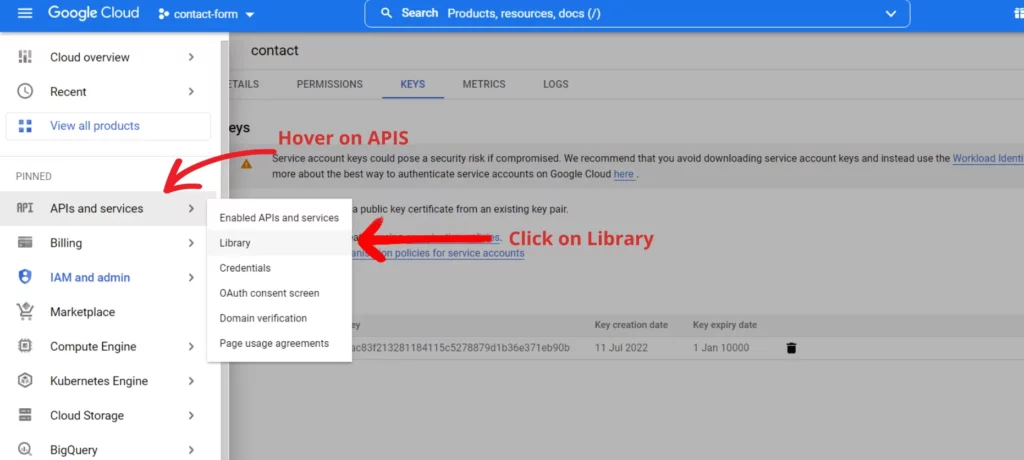Click the Marketplace cart icon
The height and width of the screenshot is (460, 1024).
[25, 312]
